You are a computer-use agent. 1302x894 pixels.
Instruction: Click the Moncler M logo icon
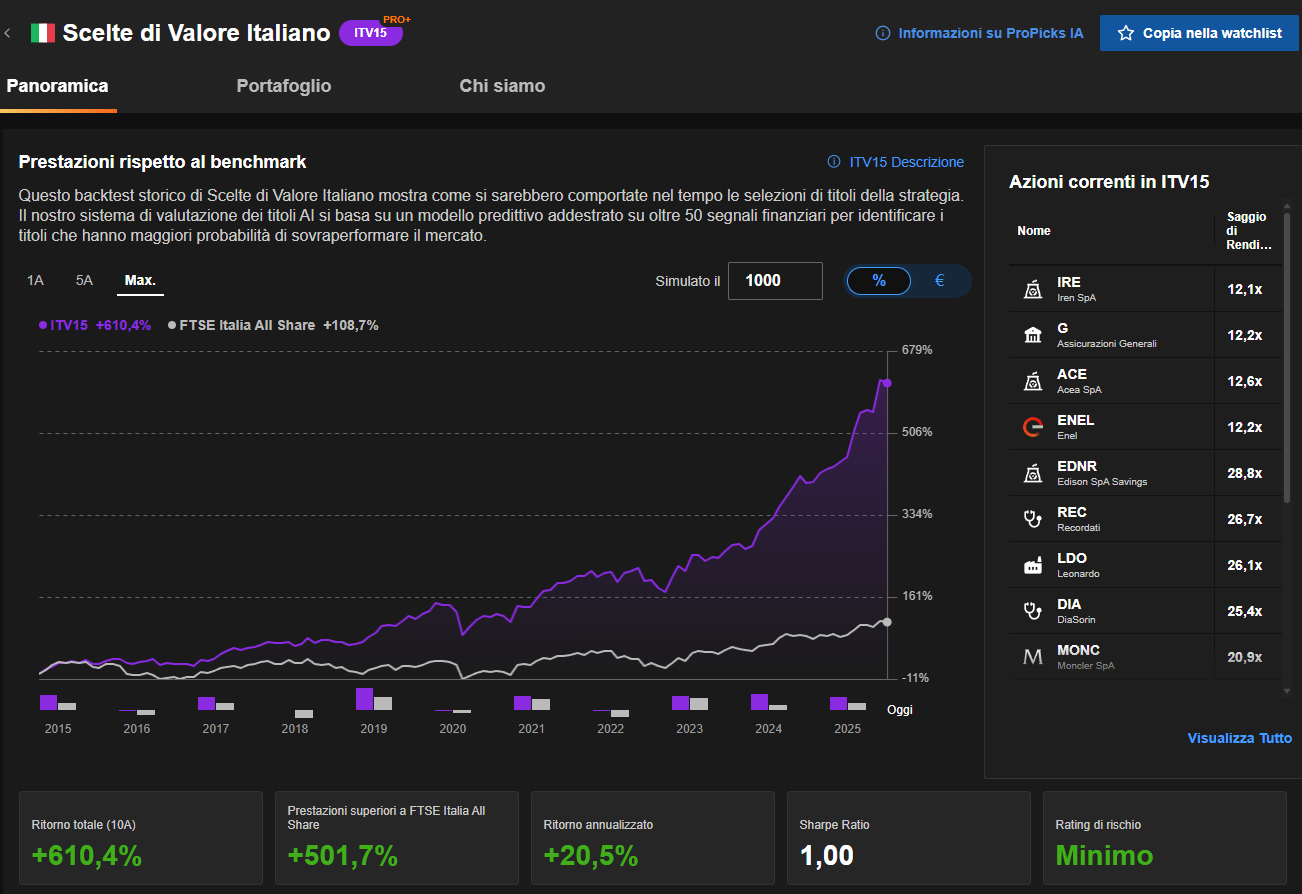(x=1032, y=657)
